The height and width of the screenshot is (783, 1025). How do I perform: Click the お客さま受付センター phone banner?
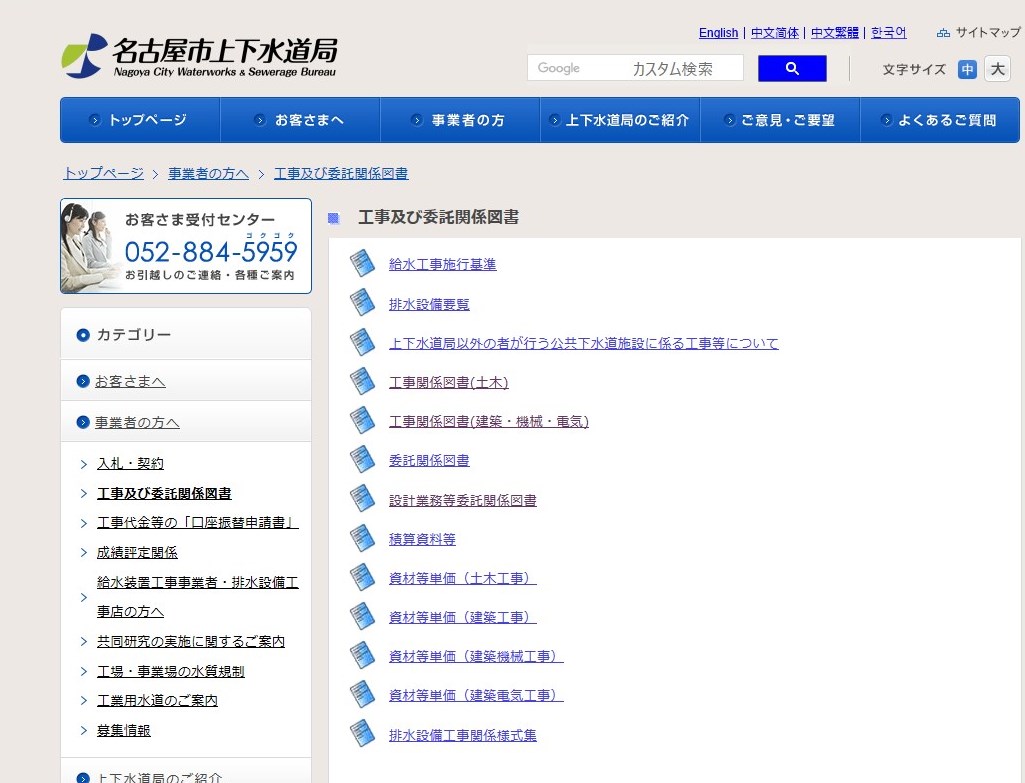(186, 246)
